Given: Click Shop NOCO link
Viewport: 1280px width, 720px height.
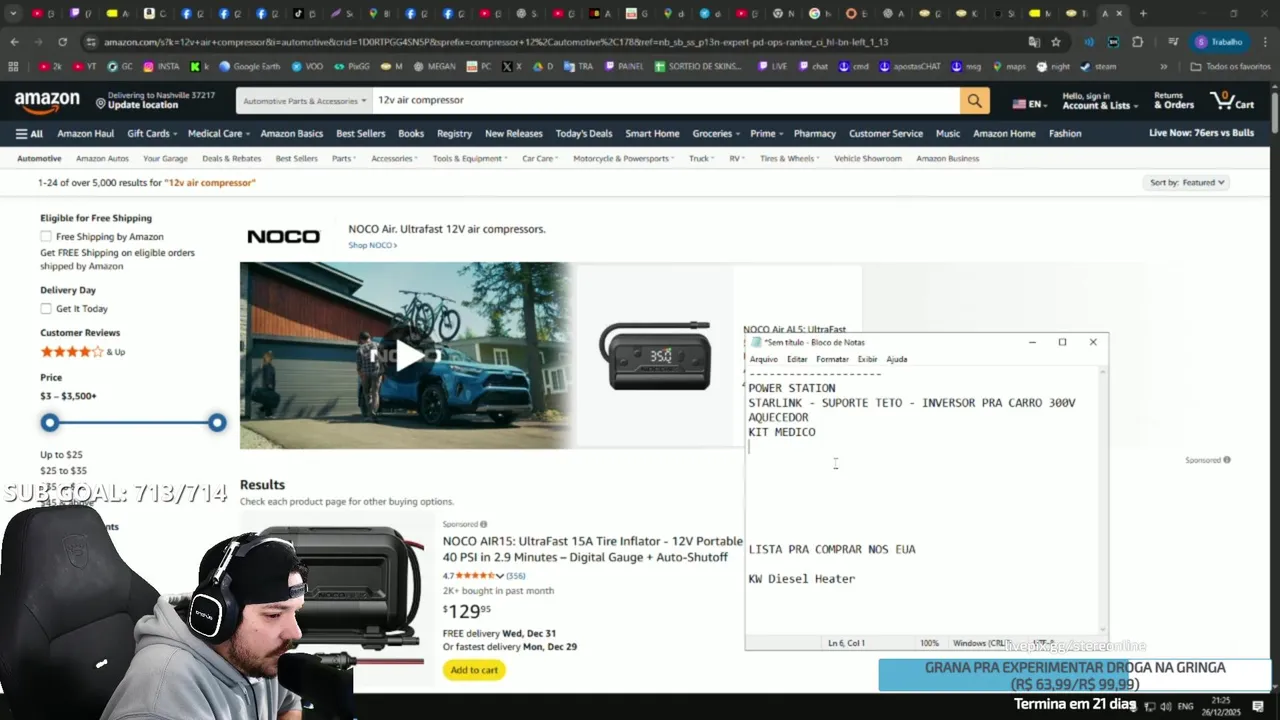Looking at the screenshot, I should point(372,245).
